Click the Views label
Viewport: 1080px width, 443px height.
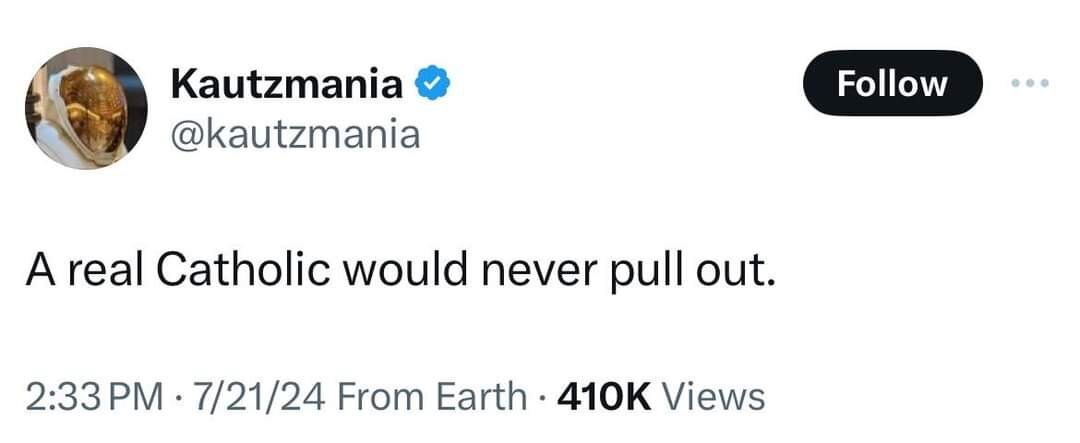click(x=715, y=397)
